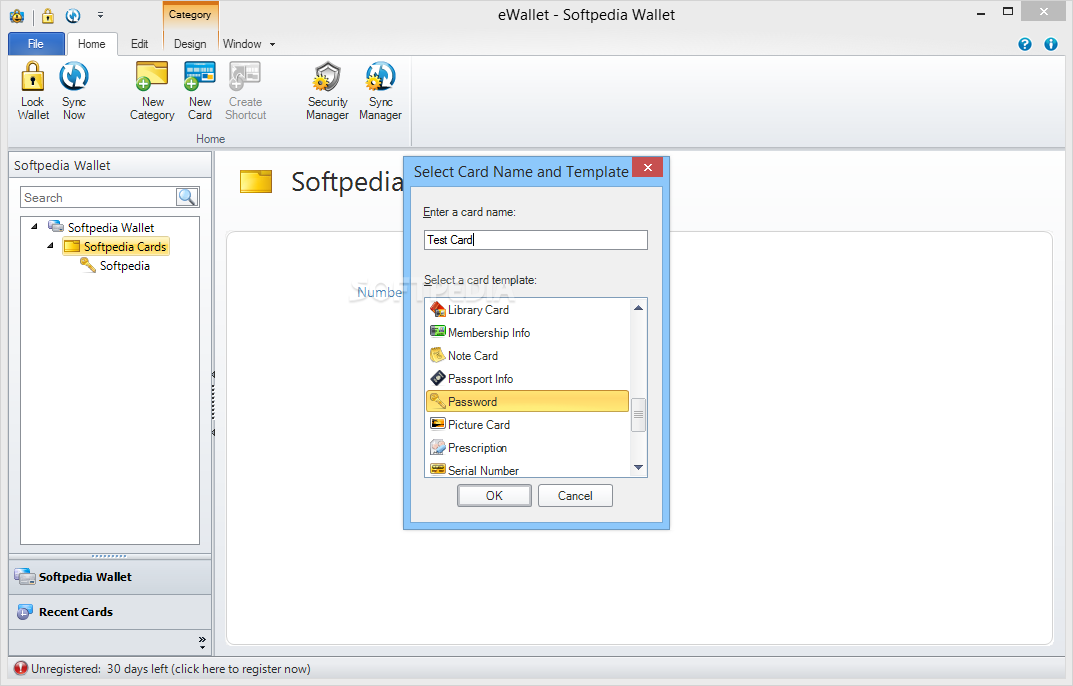This screenshot has width=1073, height=686.
Task: Click the Recent Cards pane icon
Action: point(25,611)
